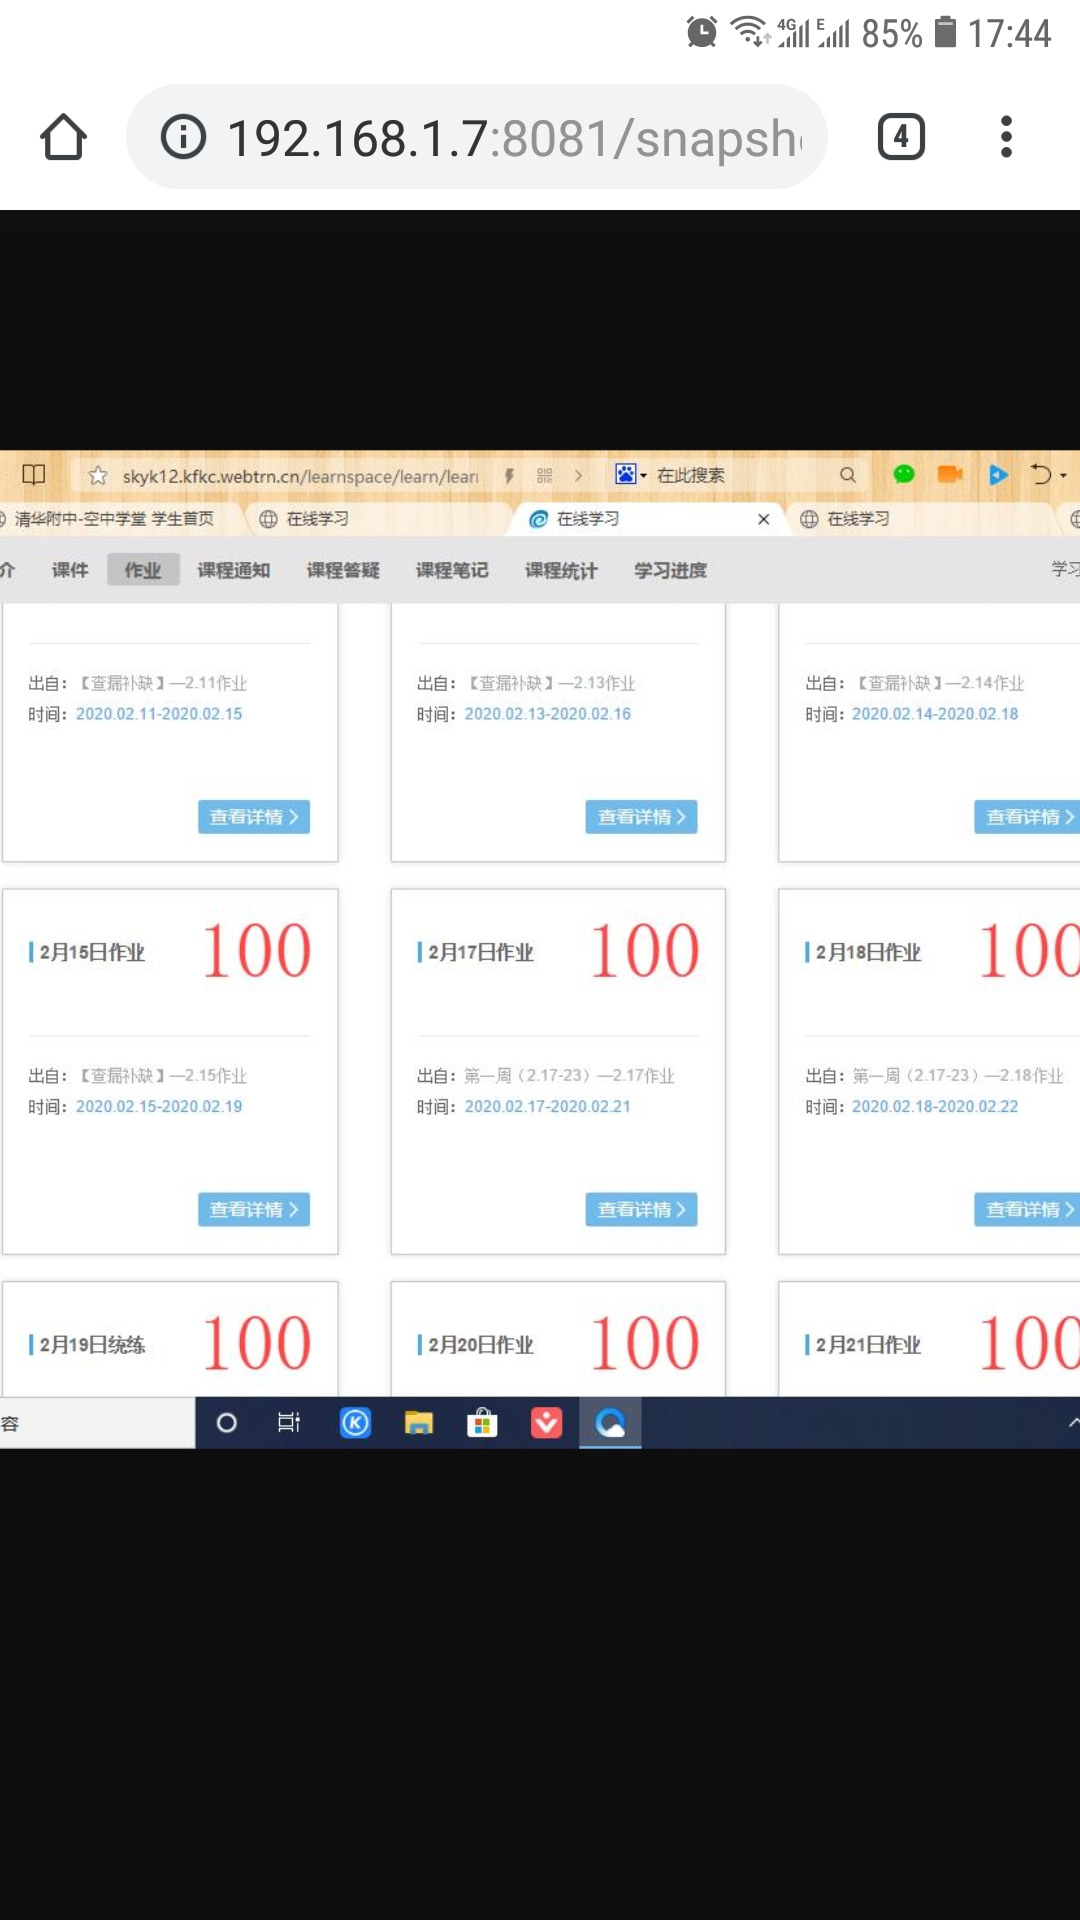
Task: Open the 课程统计 navigation item
Action: 561,570
